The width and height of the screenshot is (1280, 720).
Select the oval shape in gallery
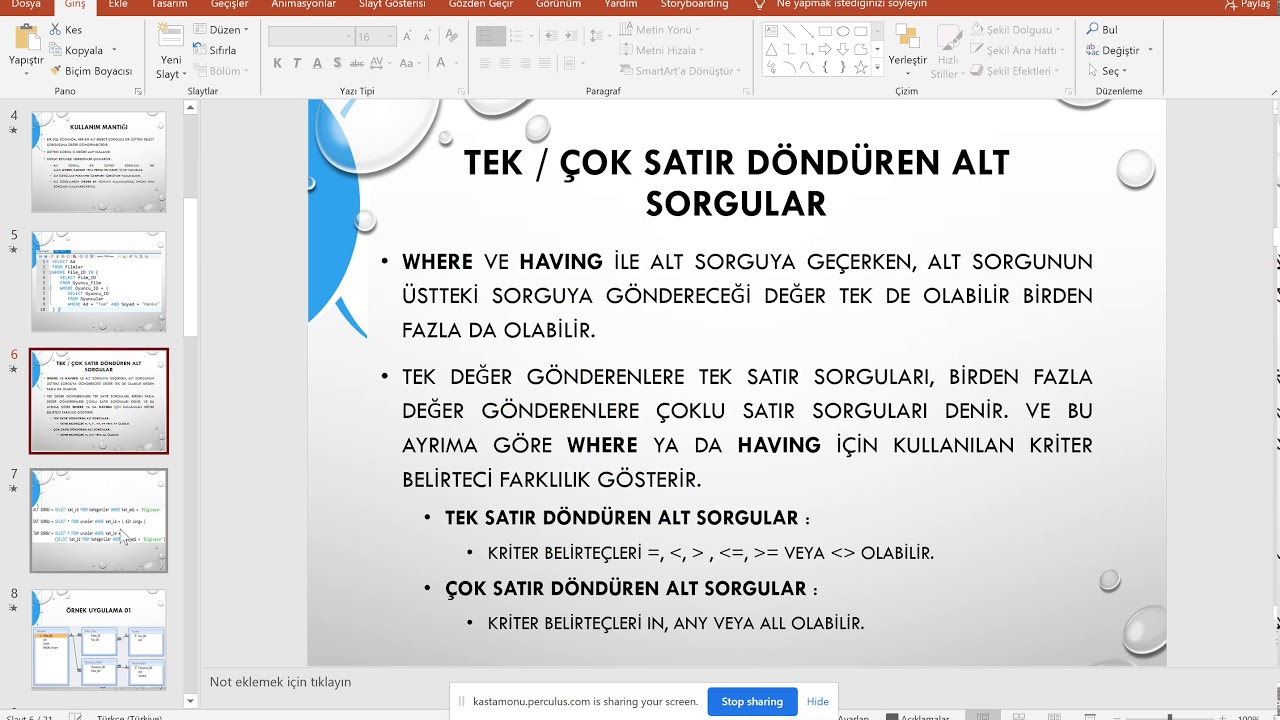(x=843, y=31)
